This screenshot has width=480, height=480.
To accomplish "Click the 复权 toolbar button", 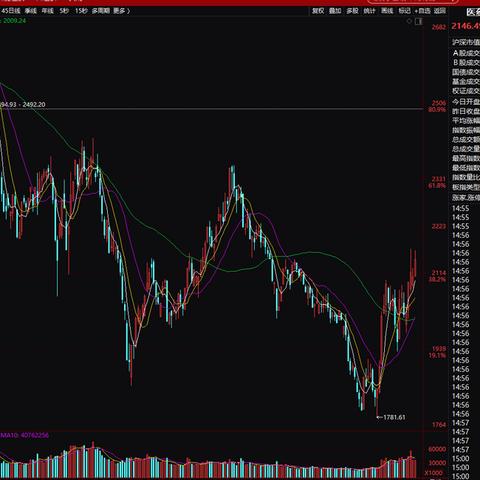I will tap(318, 11).
